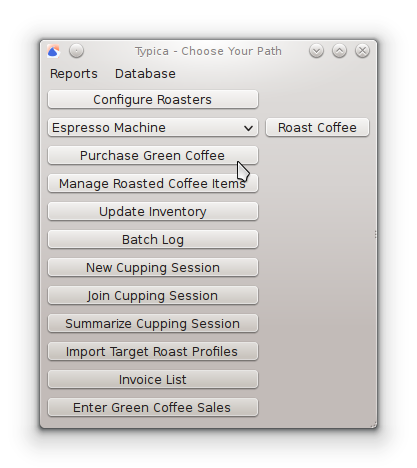Click Update Inventory button

153,212
